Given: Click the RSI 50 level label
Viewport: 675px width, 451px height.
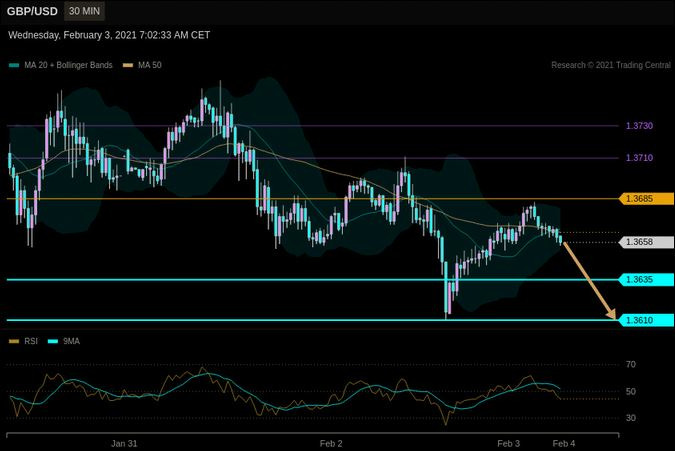Looking at the screenshot, I should 631,392.
